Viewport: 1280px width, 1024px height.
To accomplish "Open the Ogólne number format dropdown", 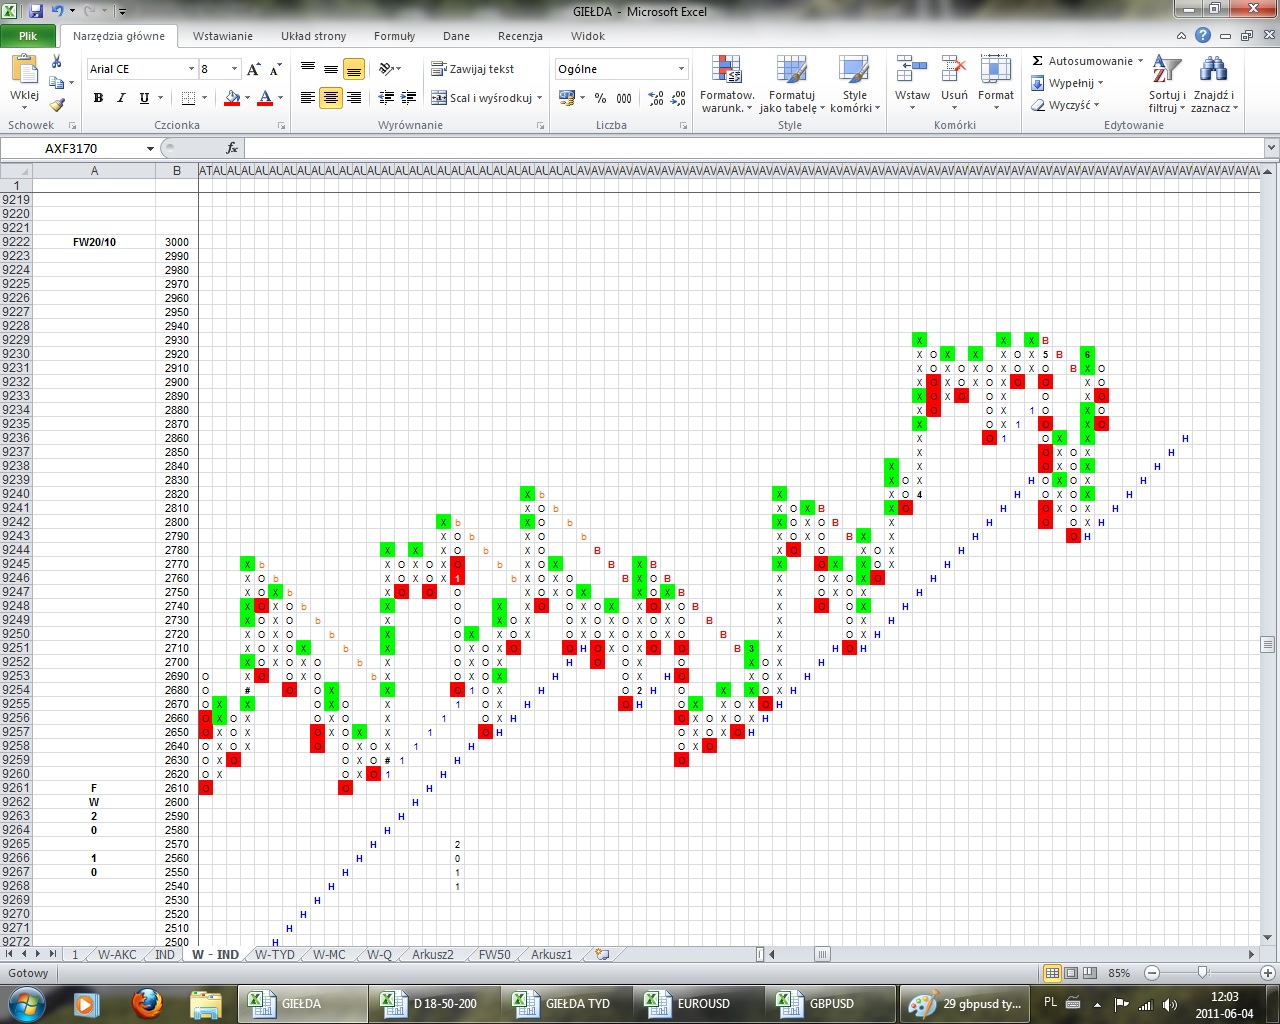I will tap(681, 69).
